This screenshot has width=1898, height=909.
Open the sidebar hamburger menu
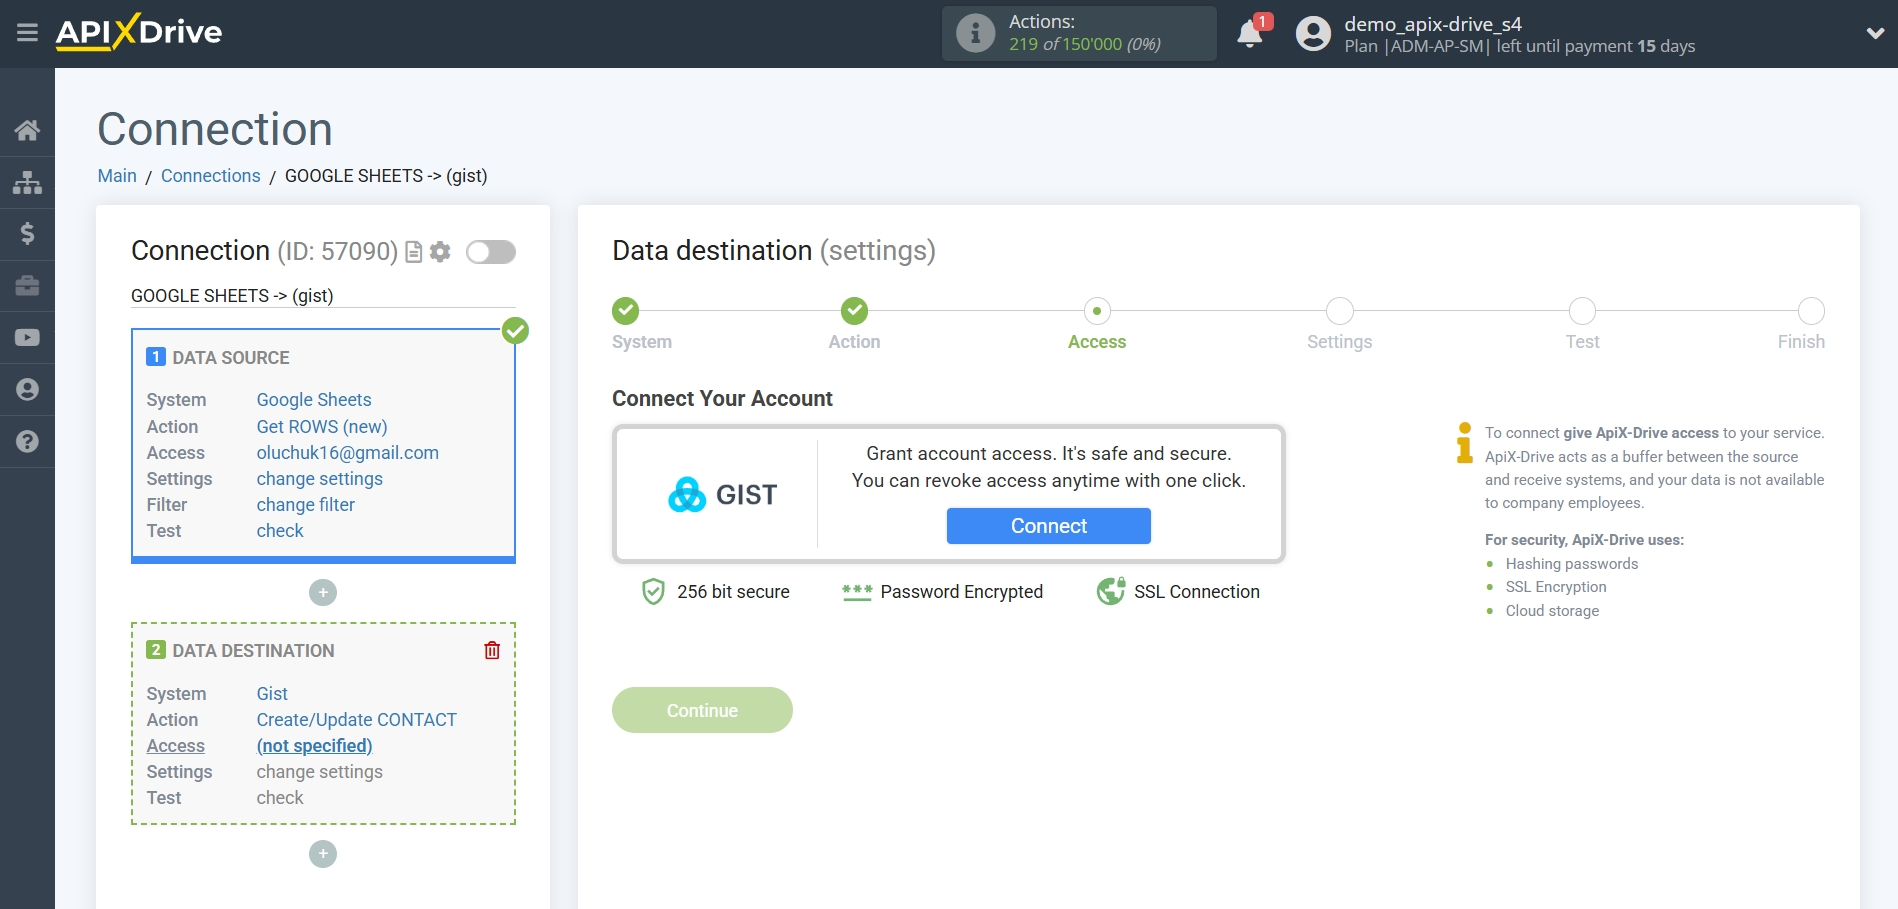(27, 32)
